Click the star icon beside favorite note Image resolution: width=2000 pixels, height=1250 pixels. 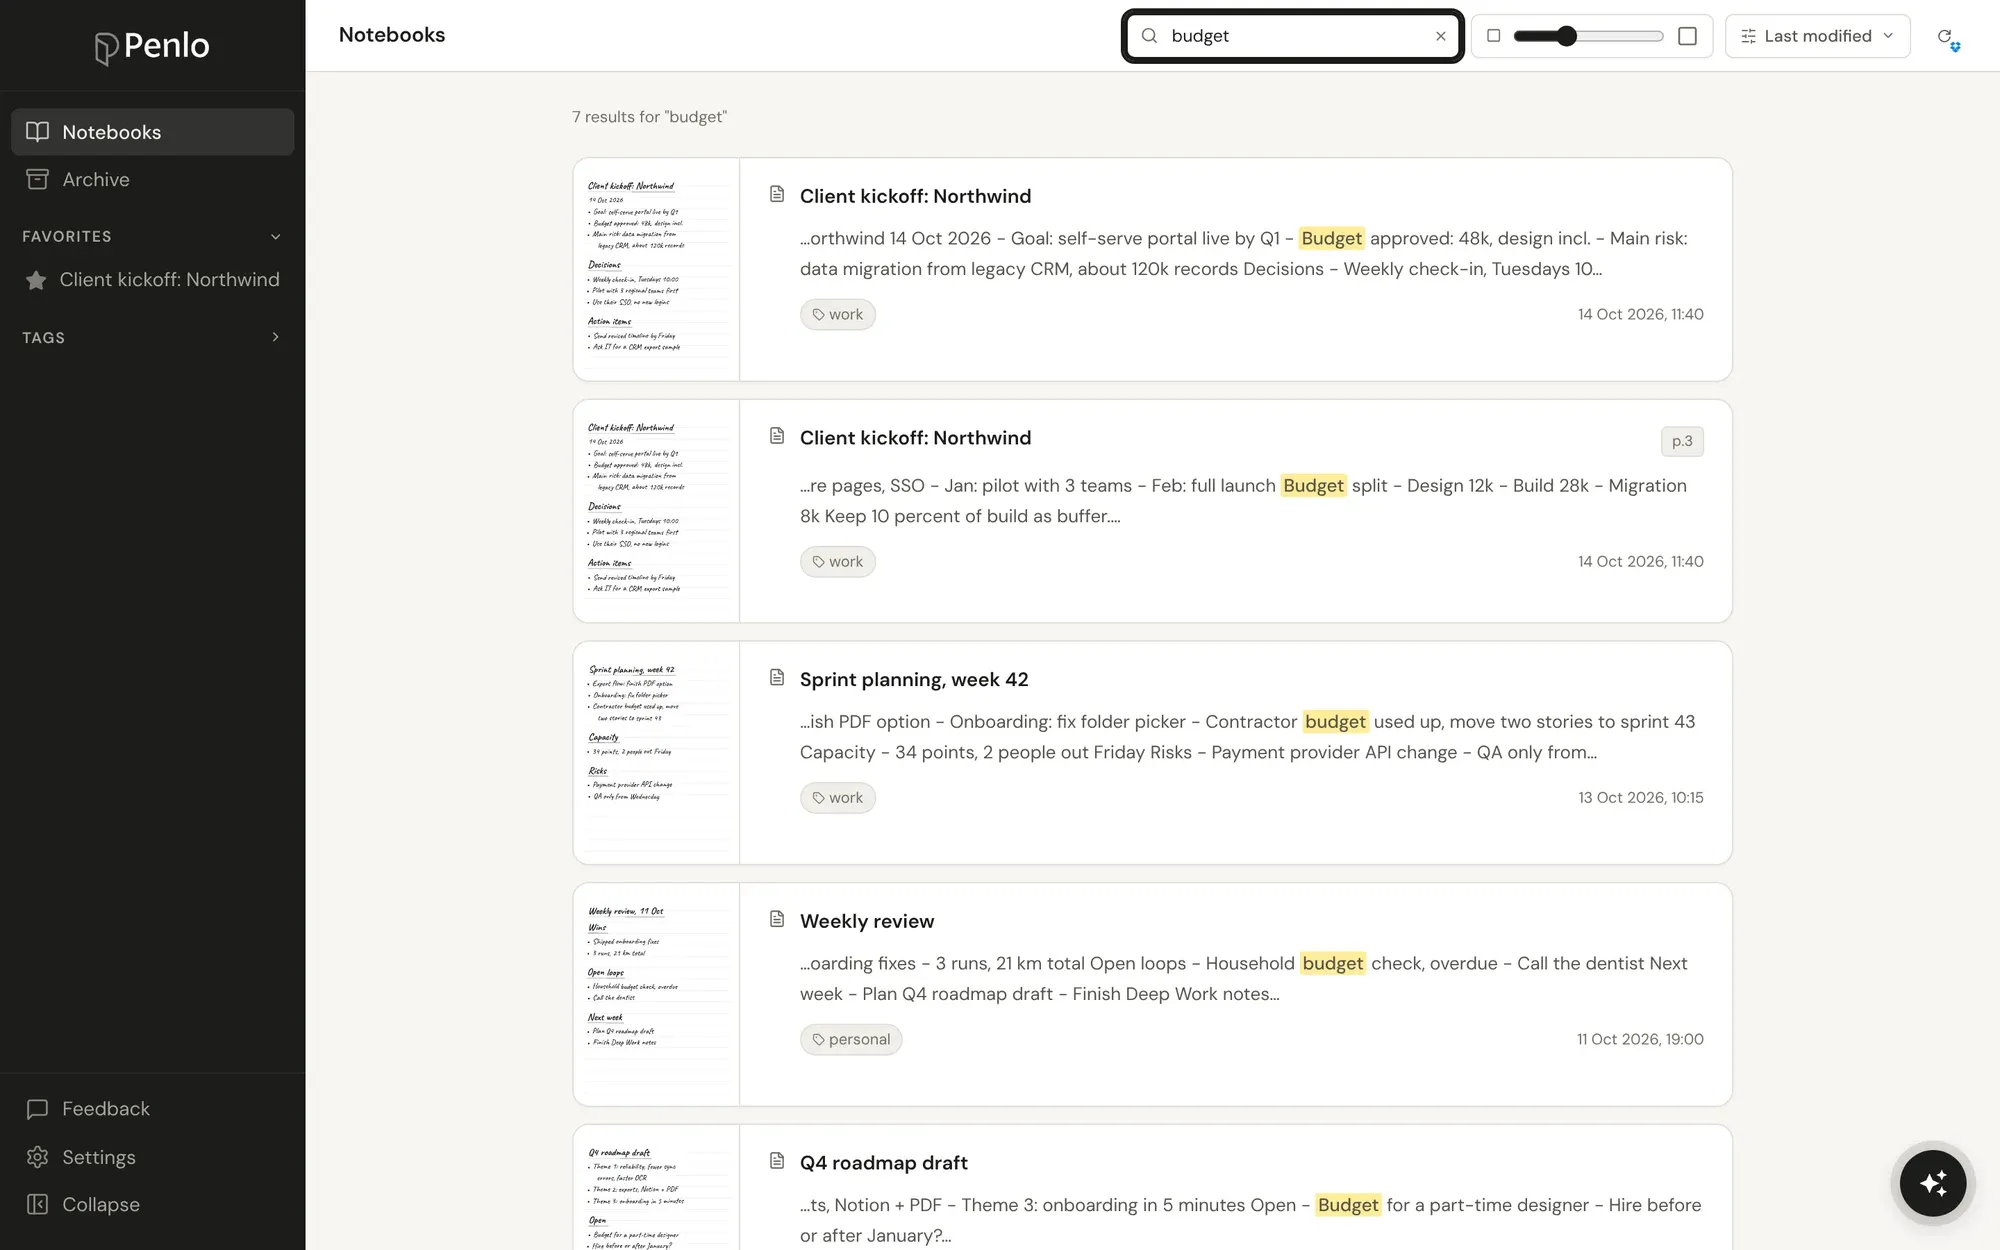(x=36, y=280)
